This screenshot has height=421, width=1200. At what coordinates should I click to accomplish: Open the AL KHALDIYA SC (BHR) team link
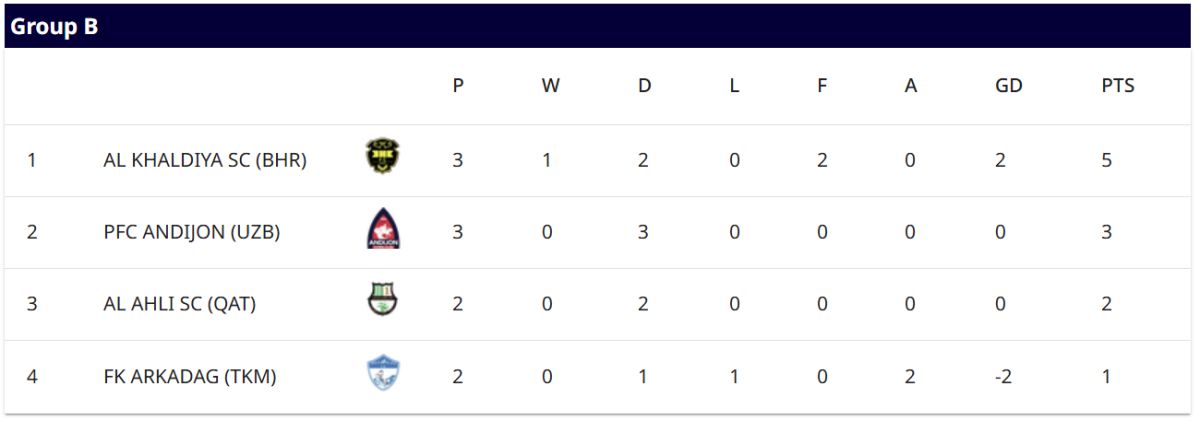pyautogui.click(x=205, y=160)
